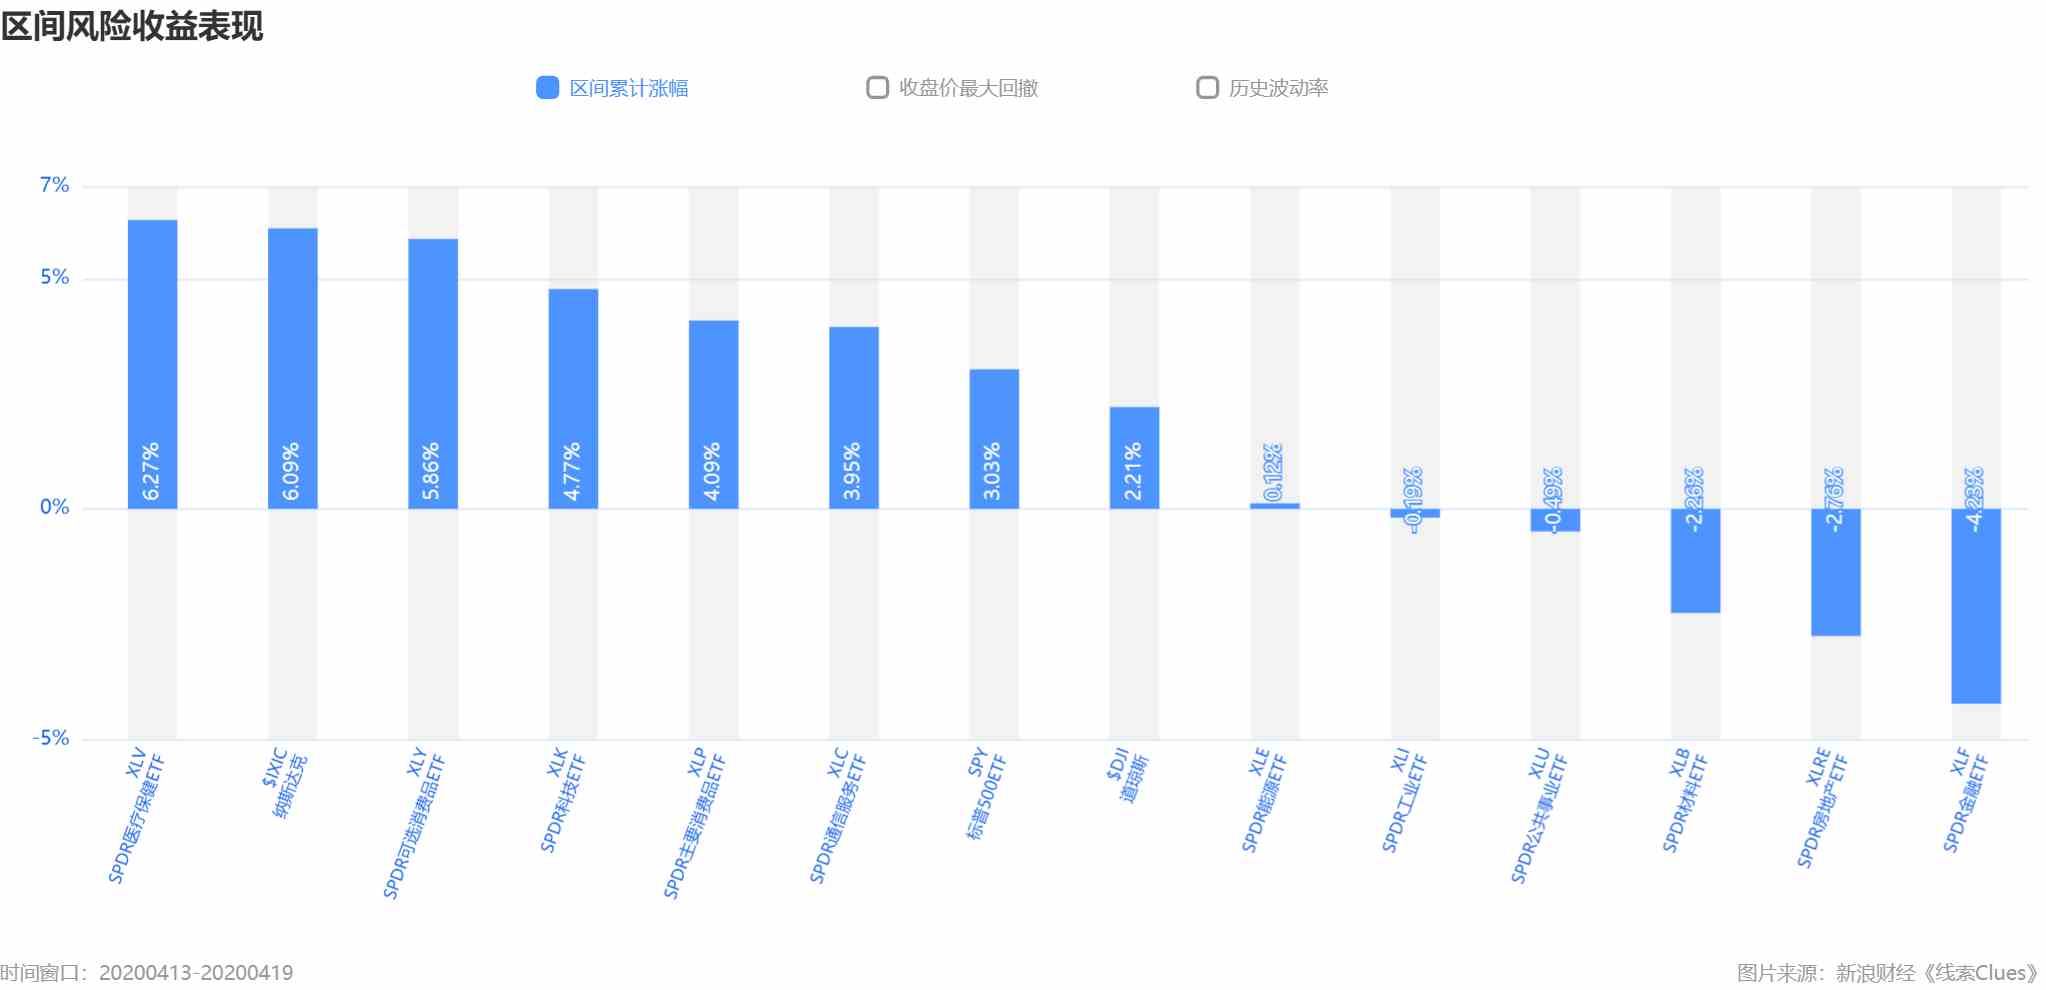Screen dimensions: 2046x990
Task: Click the SPY 标普500ETF axis label
Action: click(985, 794)
